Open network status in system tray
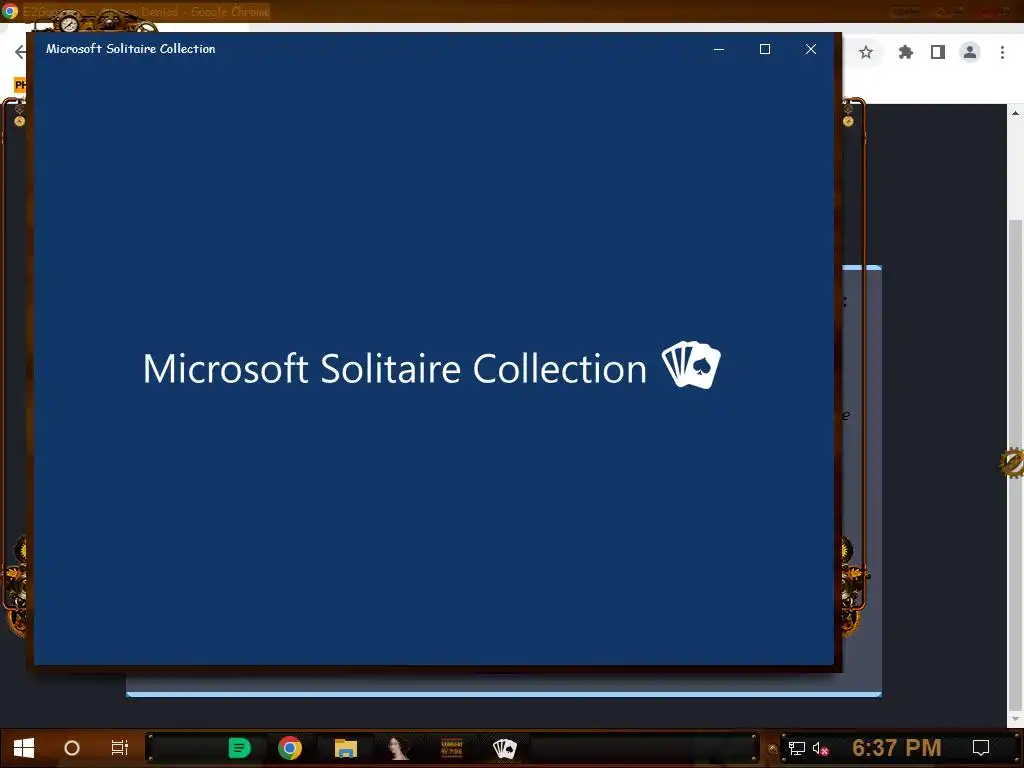This screenshot has height=768, width=1024. 797,748
